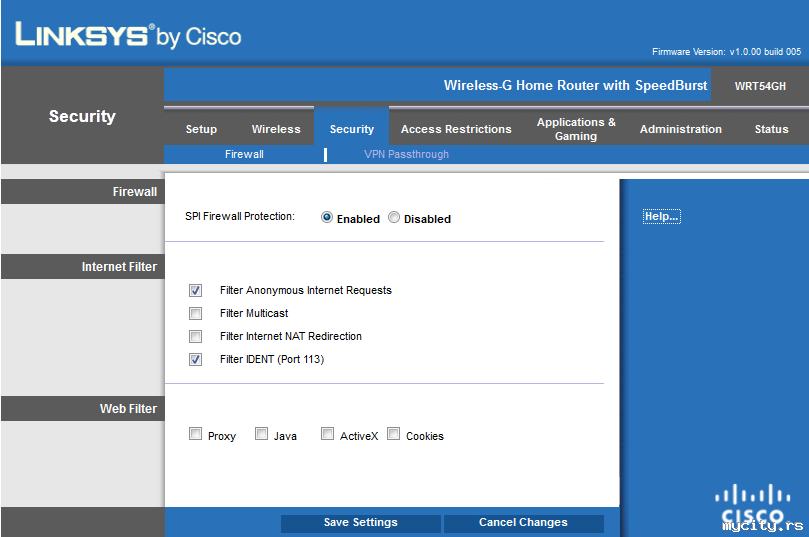The width and height of the screenshot is (809, 537).
Task: Check the Cookies filter box
Action: pyautogui.click(x=394, y=435)
